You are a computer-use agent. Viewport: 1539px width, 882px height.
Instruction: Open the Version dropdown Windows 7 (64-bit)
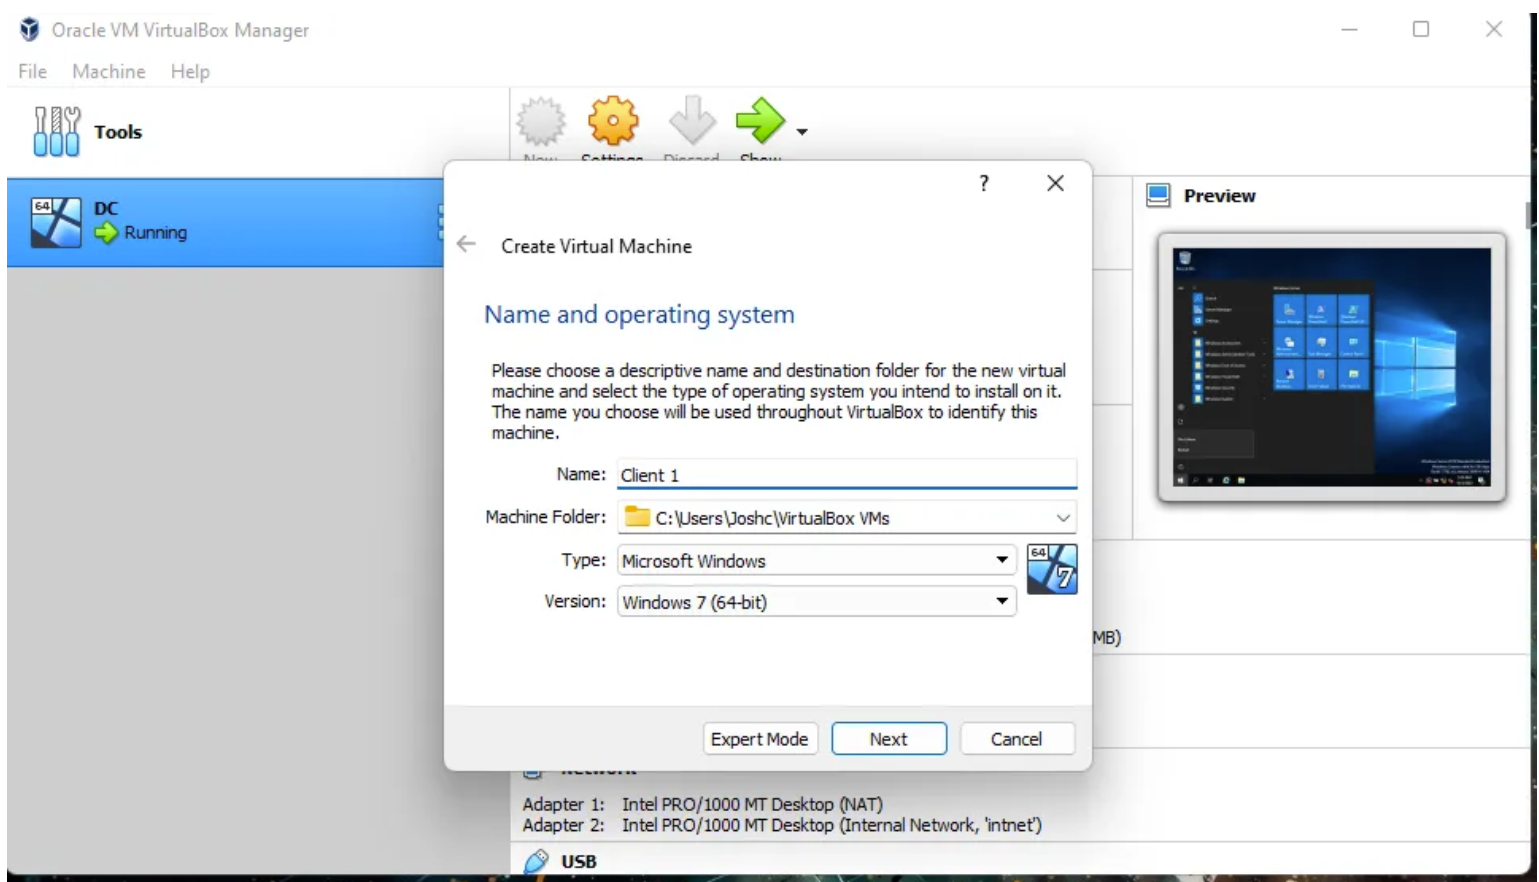click(817, 602)
